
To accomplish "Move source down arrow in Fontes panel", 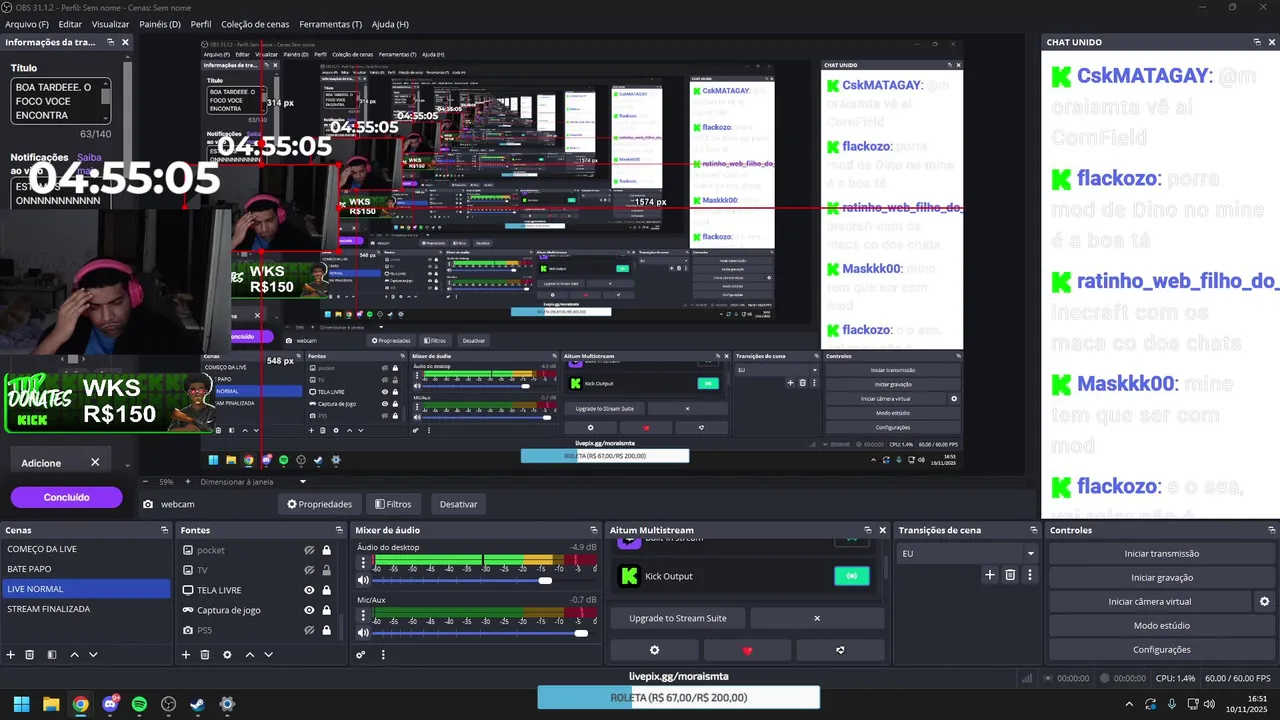I will (268, 655).
